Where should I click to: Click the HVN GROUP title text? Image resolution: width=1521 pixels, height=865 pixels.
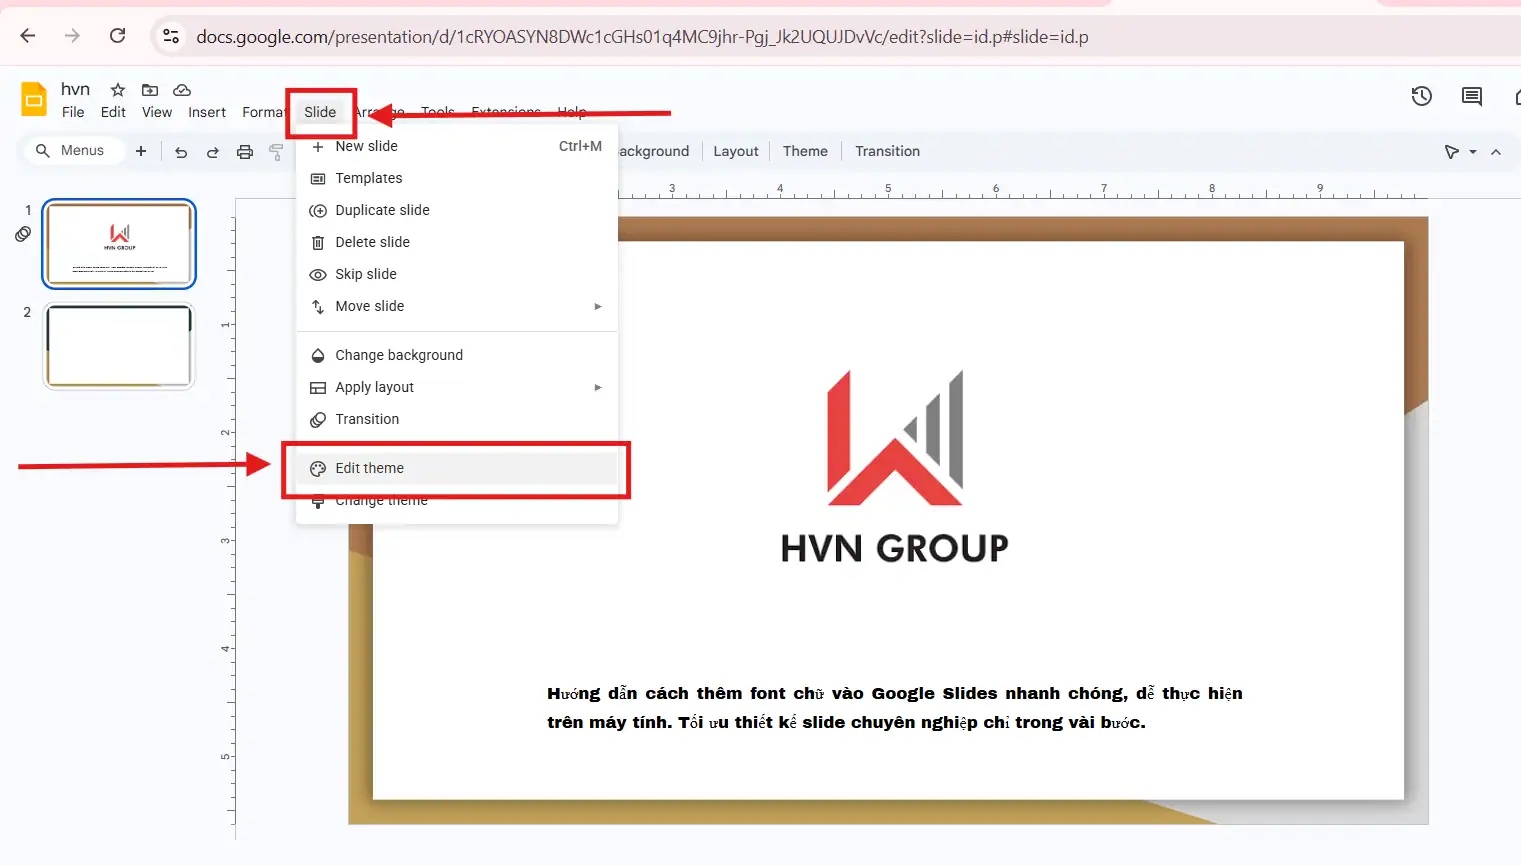[x=894, y=548]
